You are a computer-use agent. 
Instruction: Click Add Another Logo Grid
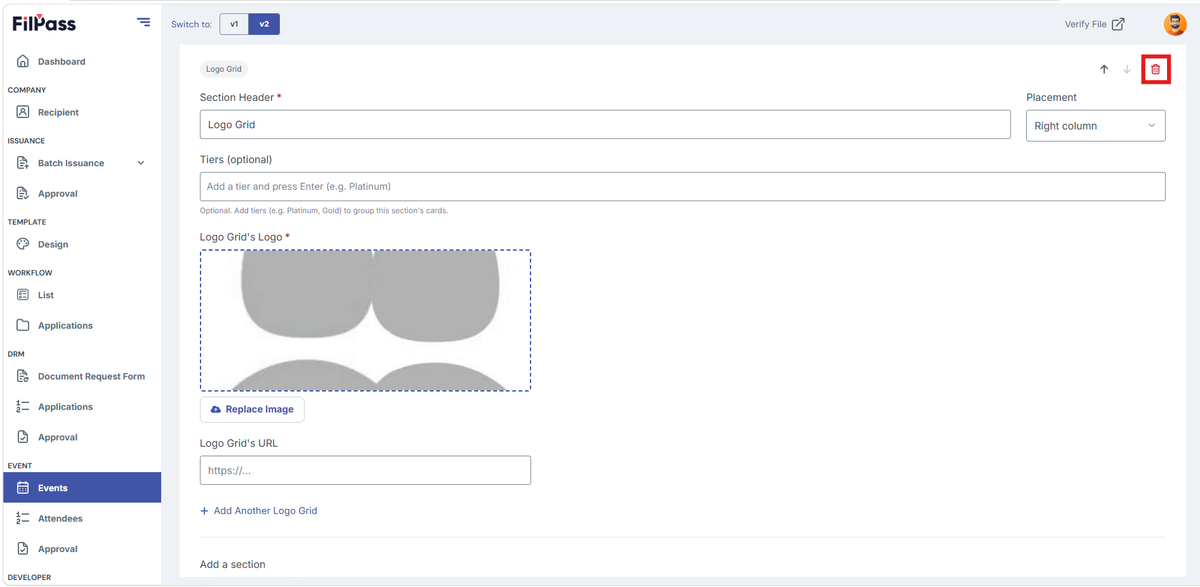coord(259,511)
